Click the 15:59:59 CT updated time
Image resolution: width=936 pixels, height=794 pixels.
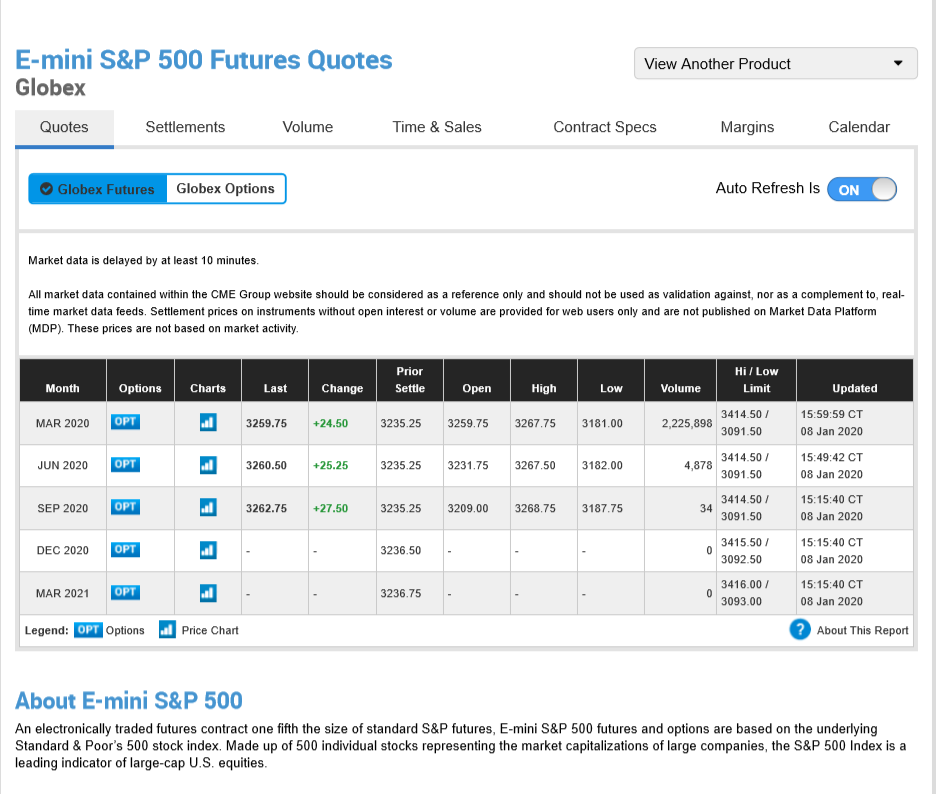click(x=832, y=414)
